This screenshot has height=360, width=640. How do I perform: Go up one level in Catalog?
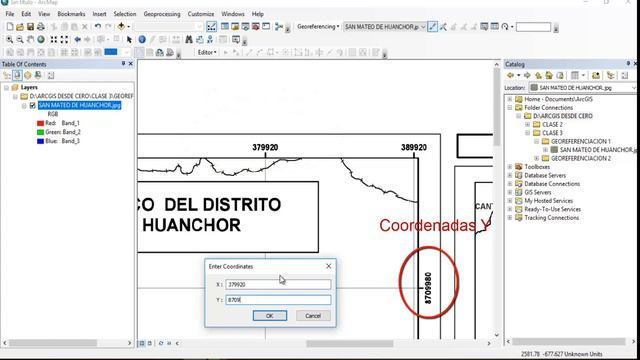pyautogui.click(x=538, y=76)
